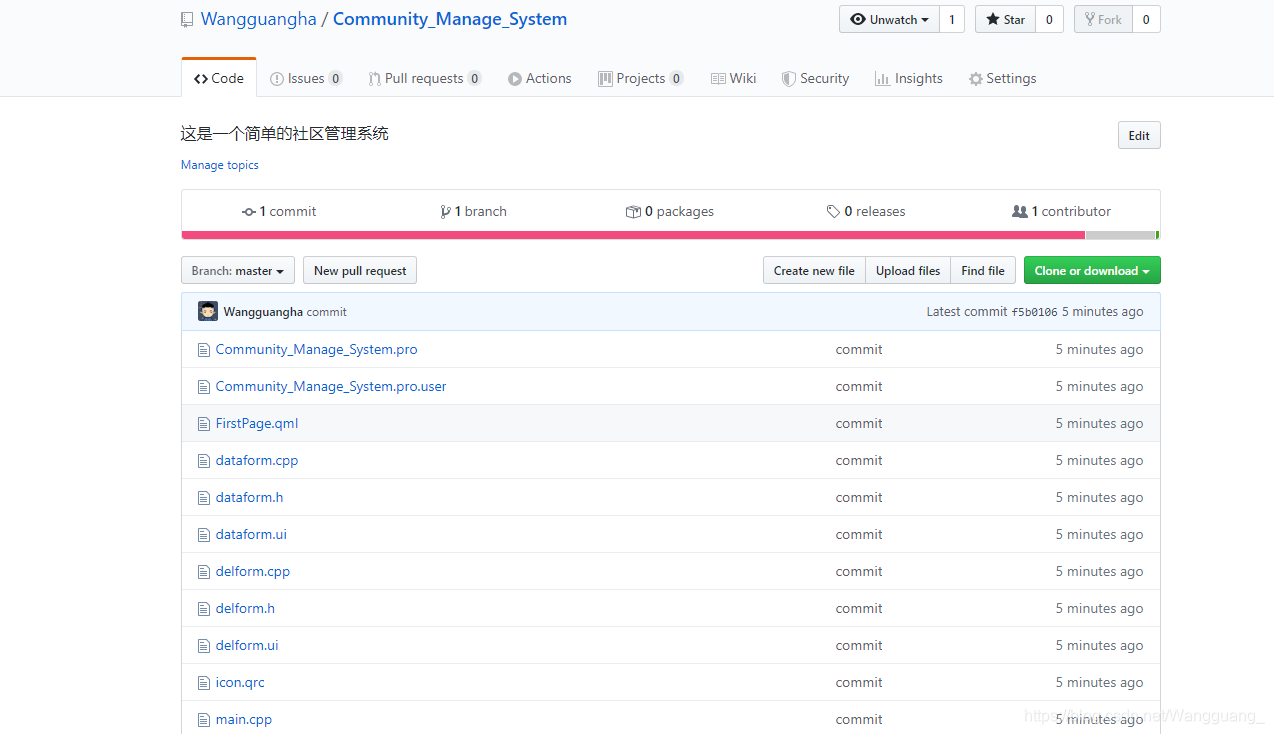Click the file icon beside dataform.h
1274x734 pixels.
pos(204,498)
